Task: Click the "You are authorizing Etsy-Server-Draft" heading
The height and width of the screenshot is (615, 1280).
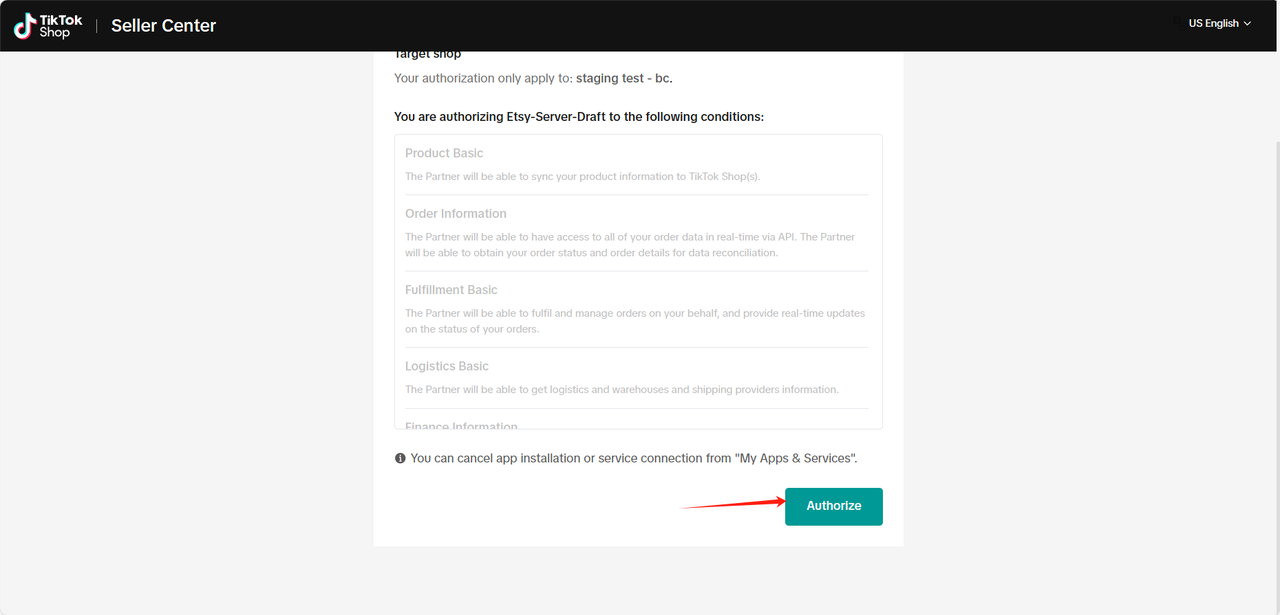Action: tap(579, 117)
